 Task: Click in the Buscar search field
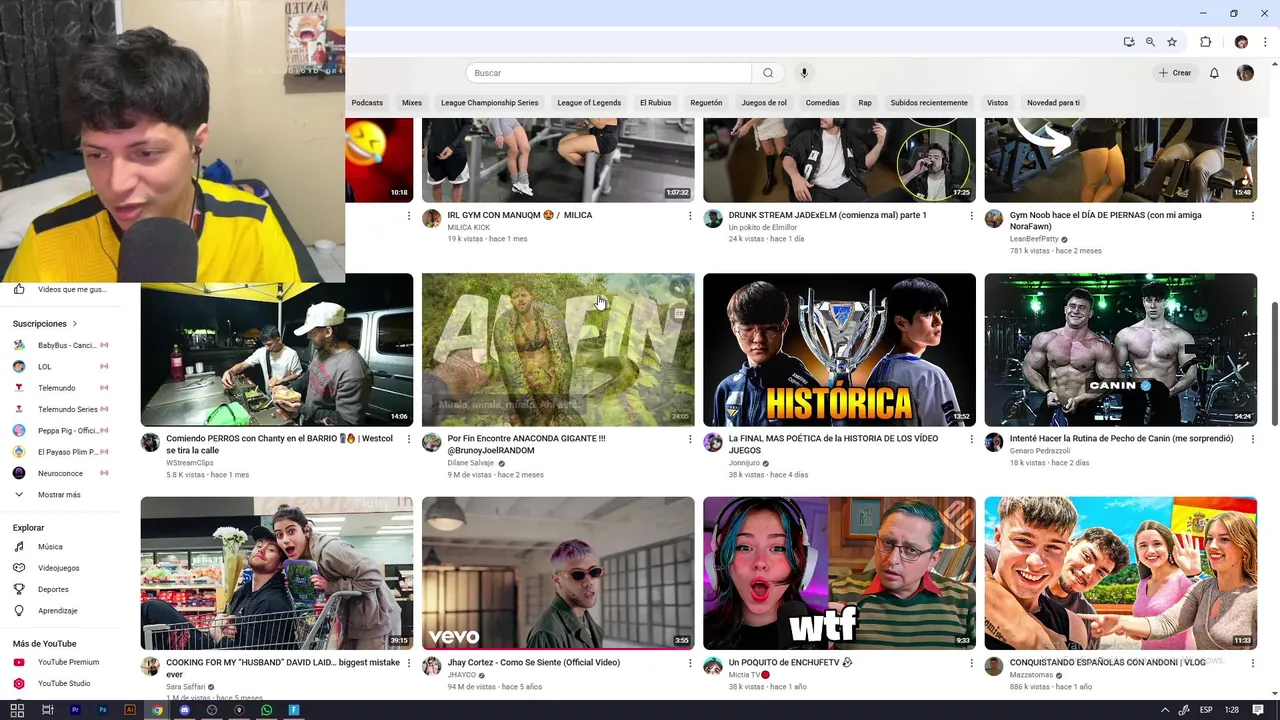click(x=608, y=73)
